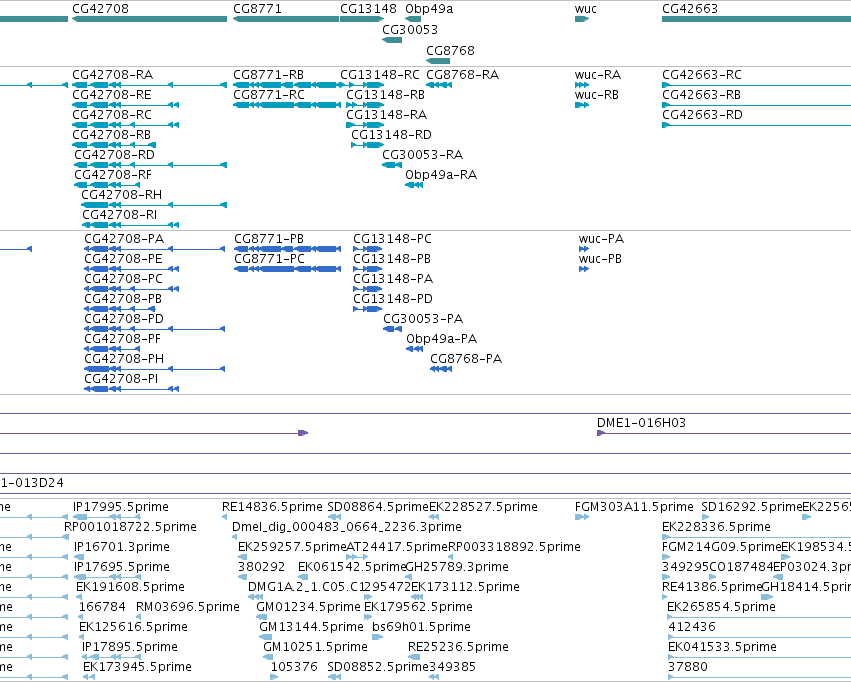This screenshot has height=682, width=851.
Task: Select EST GM13144.5prime
Action: [x=312, y=627]
